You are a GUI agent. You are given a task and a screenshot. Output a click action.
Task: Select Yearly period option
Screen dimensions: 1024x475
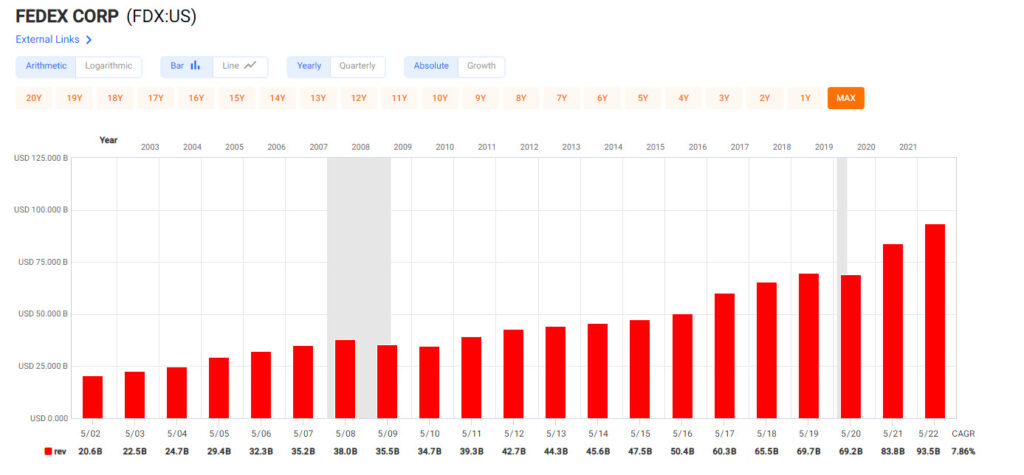pyautogui.click(x=309, y=66)
